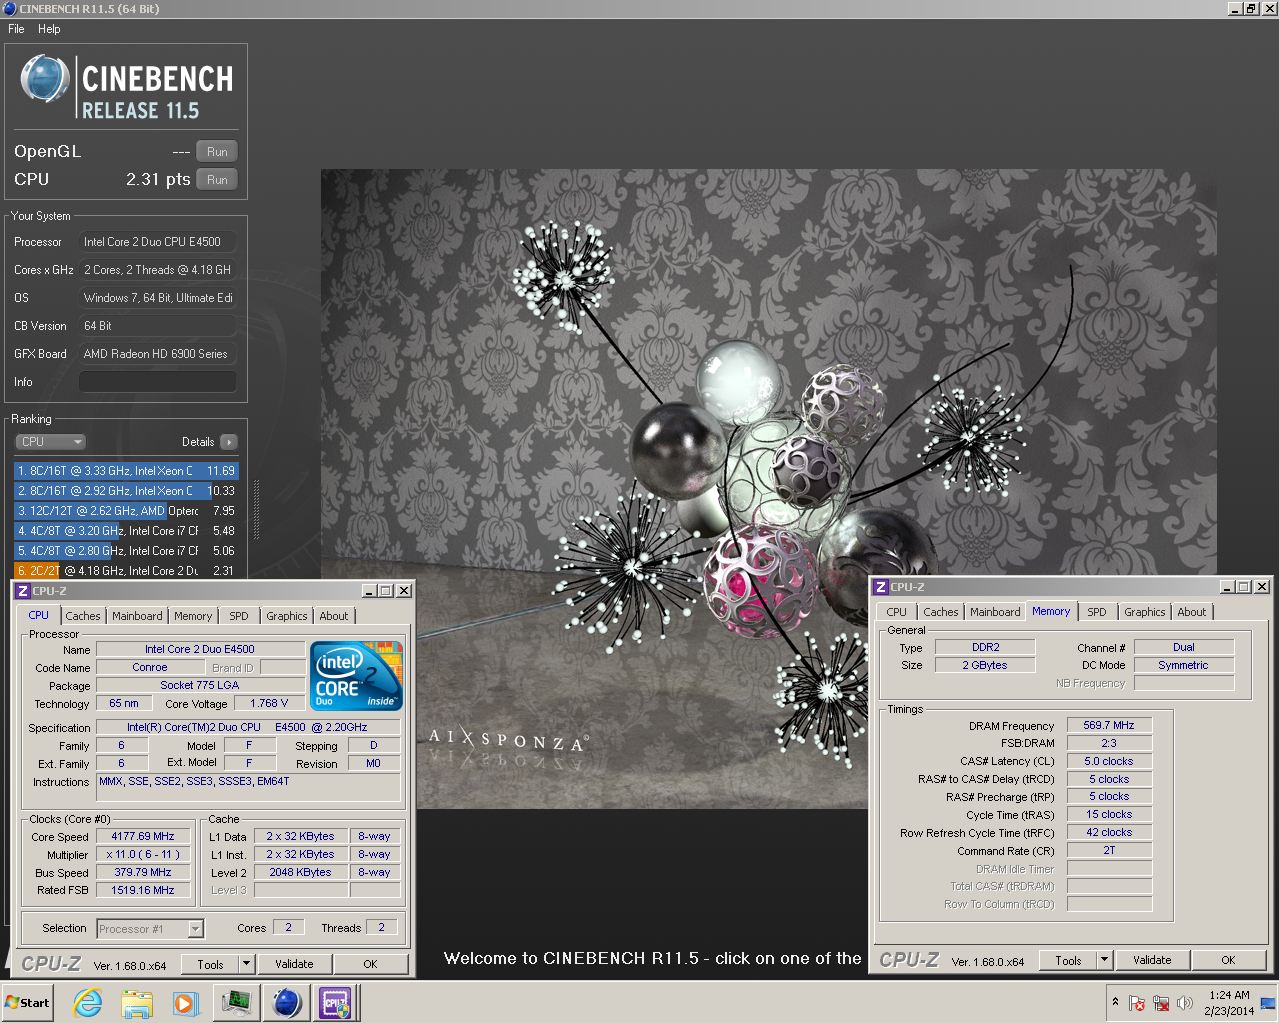1279x1023 pixels.
Task: Click the ranking Details arrow button
Action: click(x=229, y=442)
